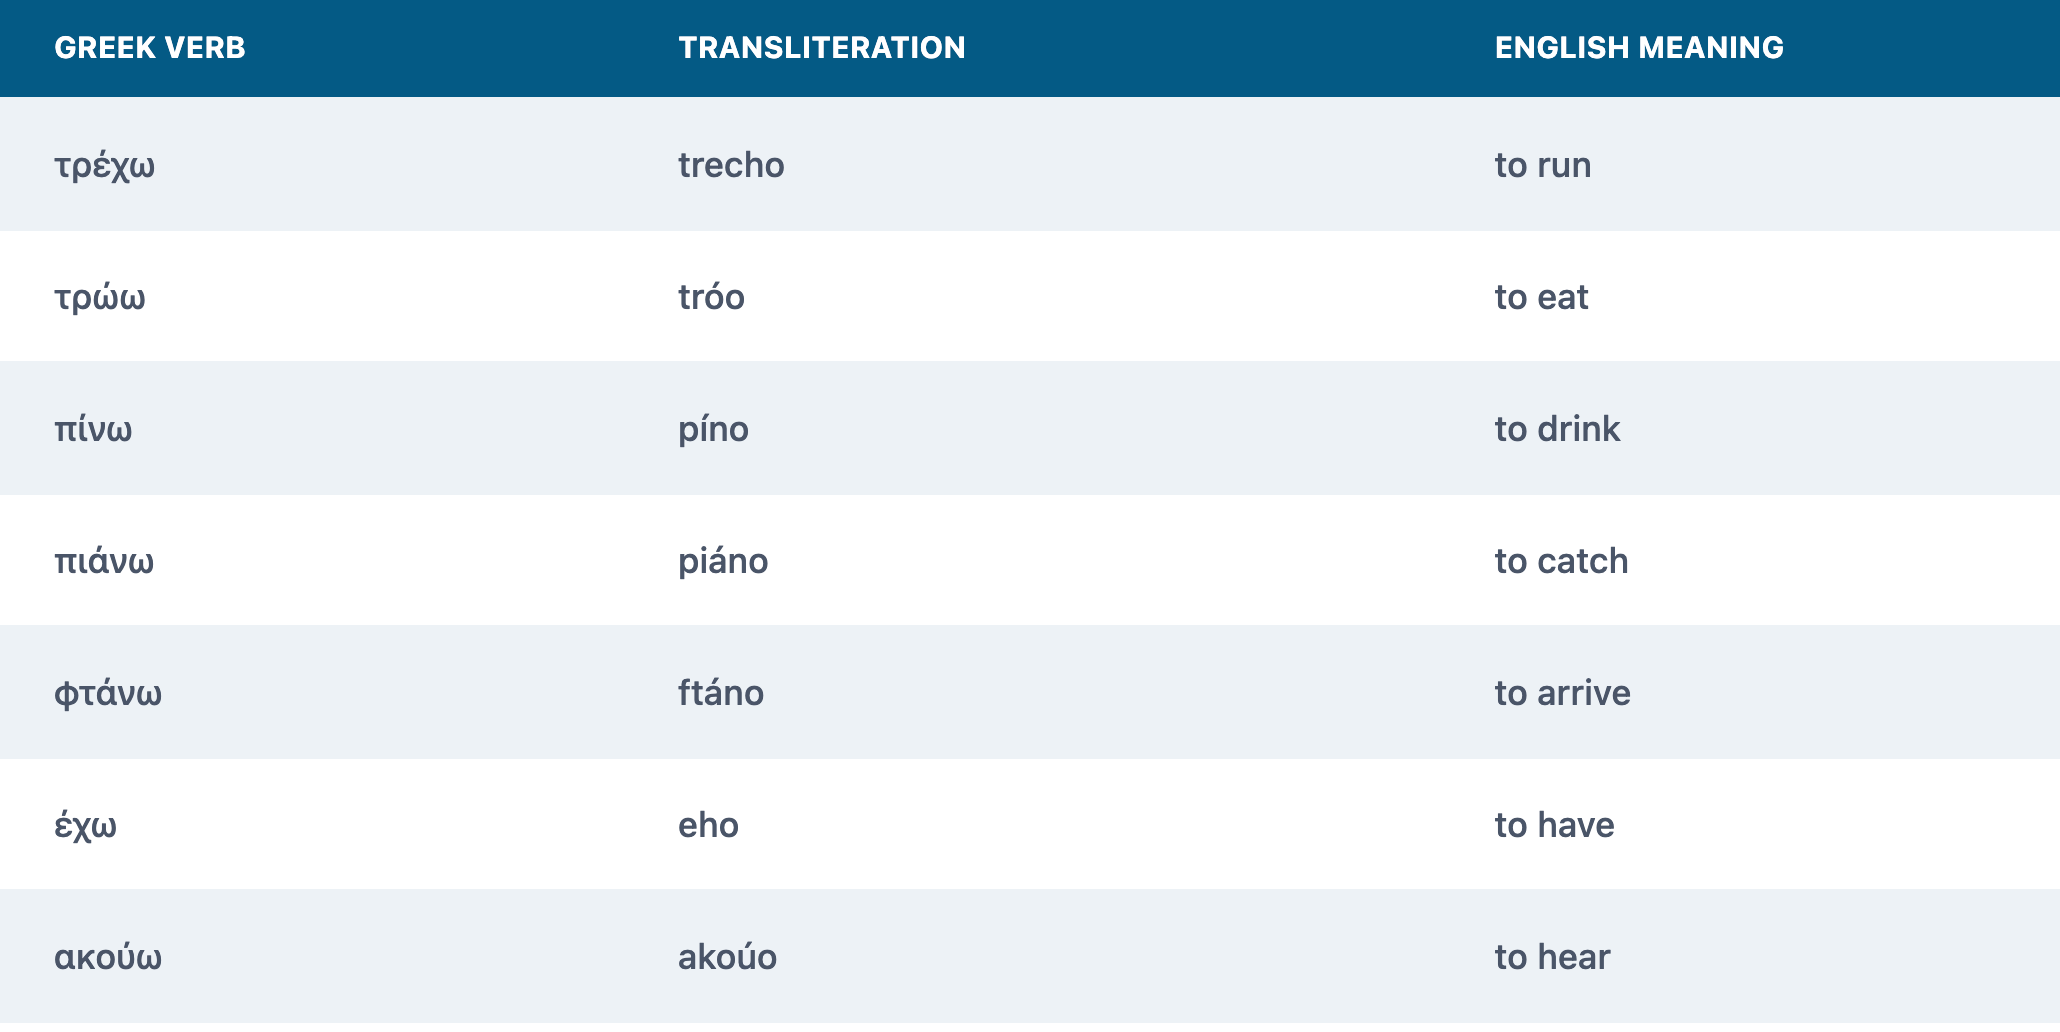Select the Greek word τρώω
Viewport: 2060px width, 1032px height.
[x=100, y=297]
